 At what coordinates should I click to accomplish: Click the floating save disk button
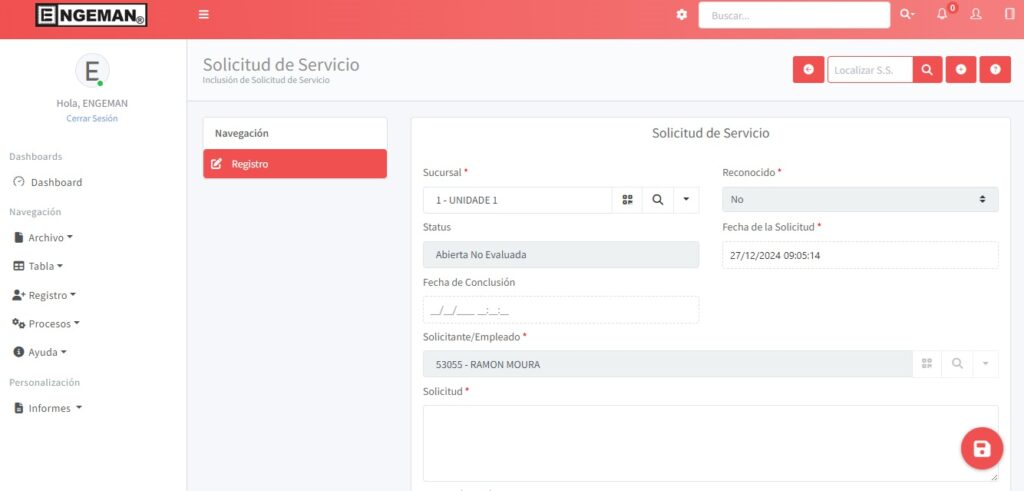pos(981,449)
